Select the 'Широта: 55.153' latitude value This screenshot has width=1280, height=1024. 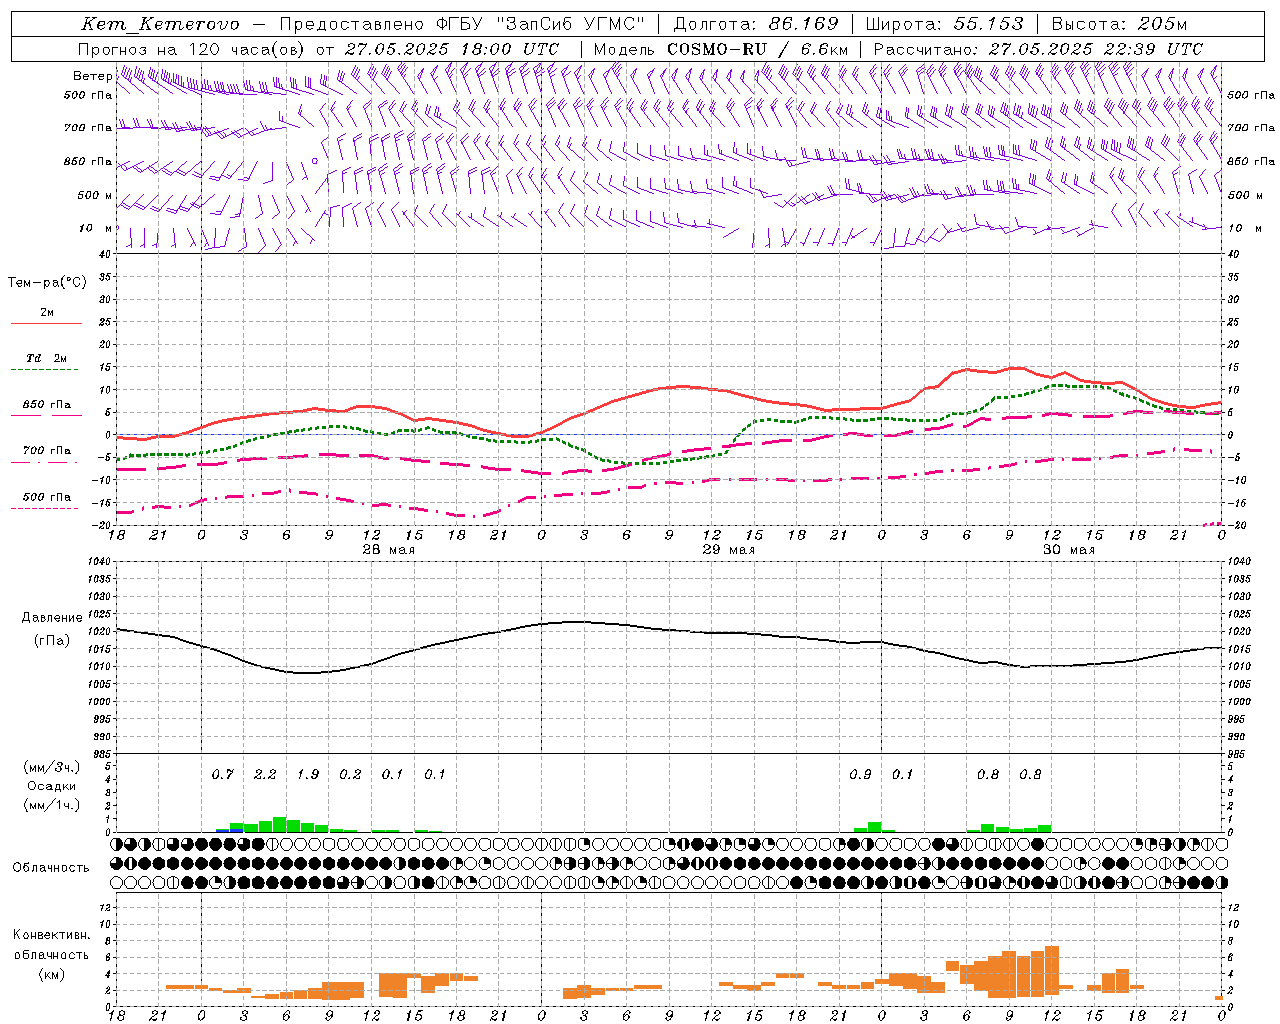(944, 24)
